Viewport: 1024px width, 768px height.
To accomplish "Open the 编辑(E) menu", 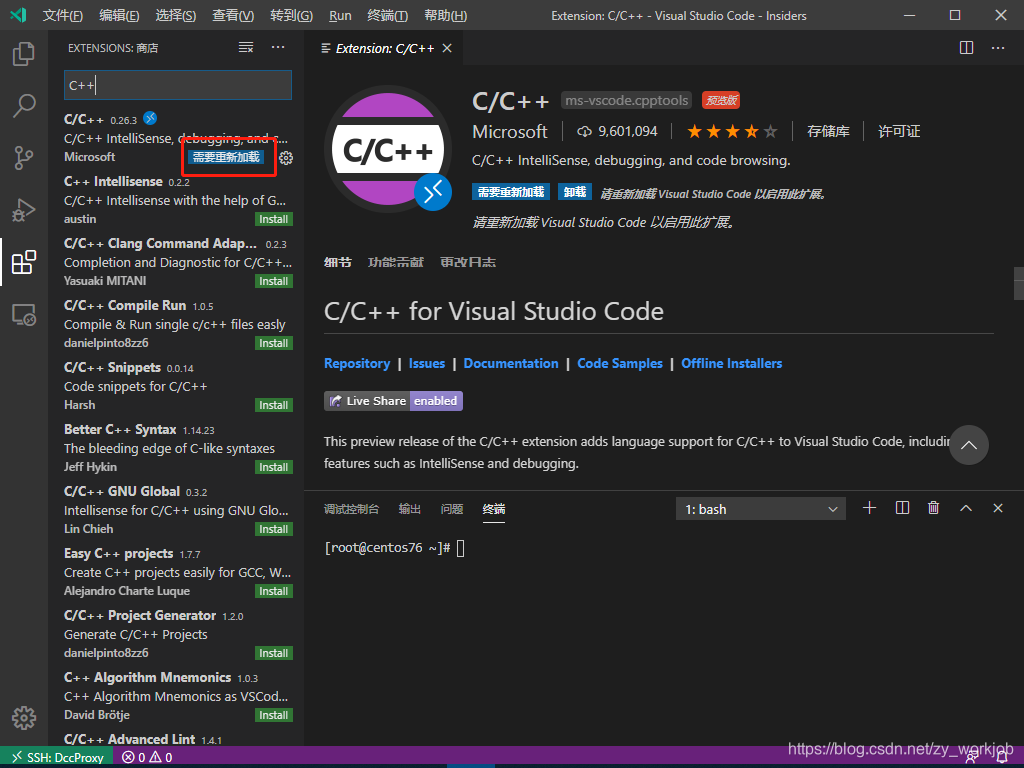I will coord(119,15).
